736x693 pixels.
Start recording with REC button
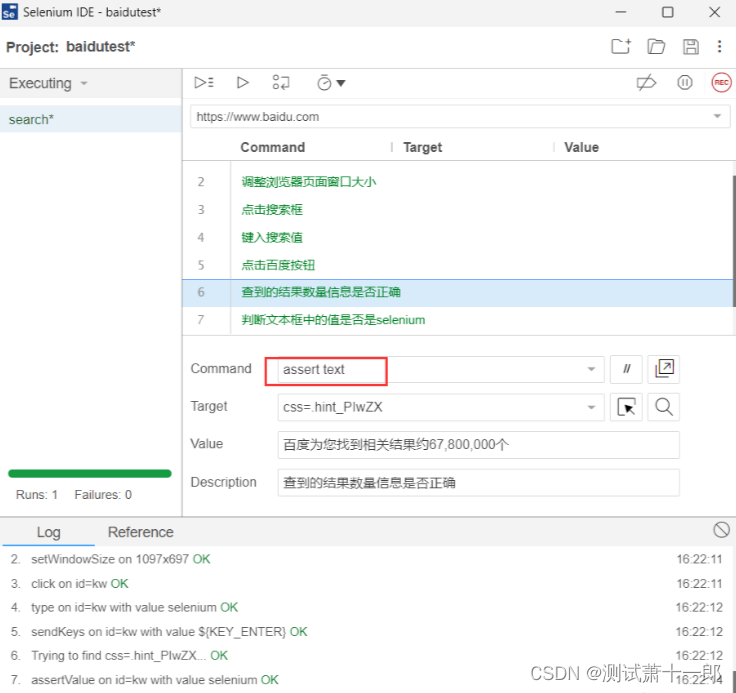coord(721,83)
